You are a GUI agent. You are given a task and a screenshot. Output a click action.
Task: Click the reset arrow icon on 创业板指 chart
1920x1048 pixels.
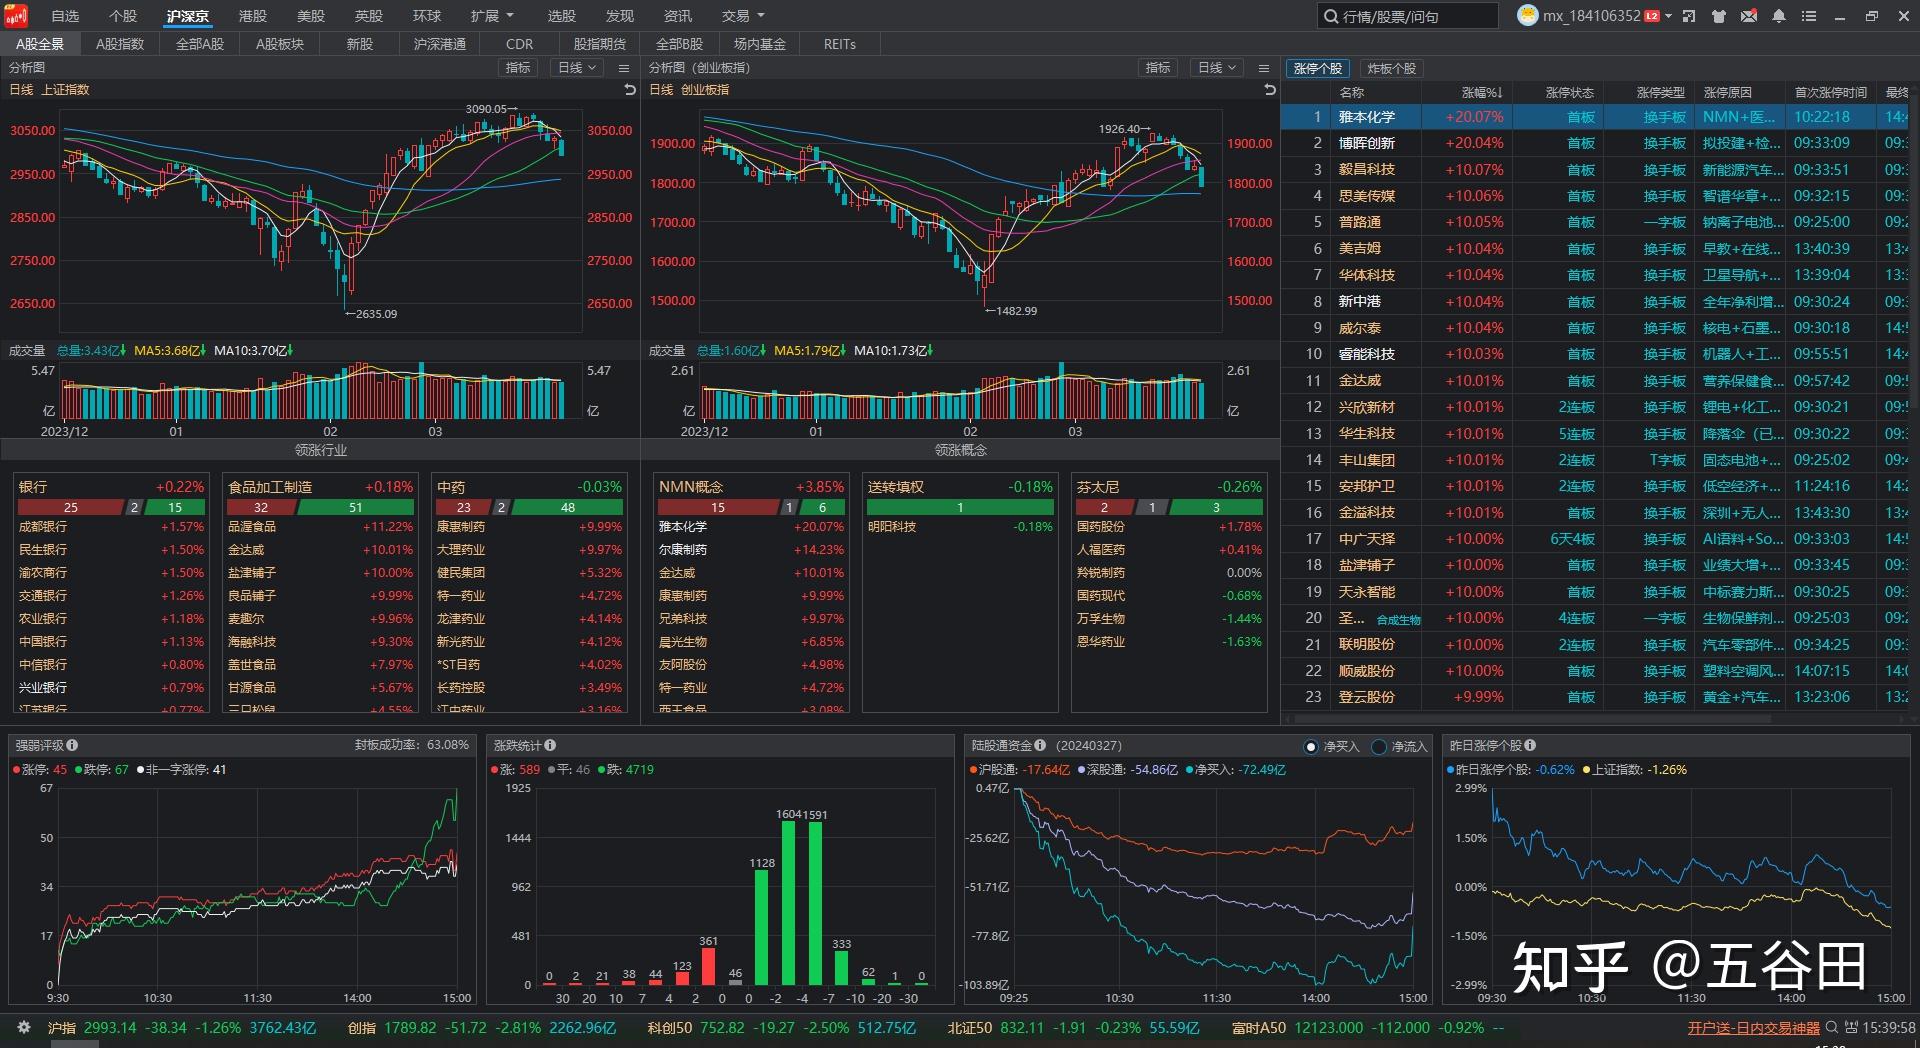(1270, 90)
